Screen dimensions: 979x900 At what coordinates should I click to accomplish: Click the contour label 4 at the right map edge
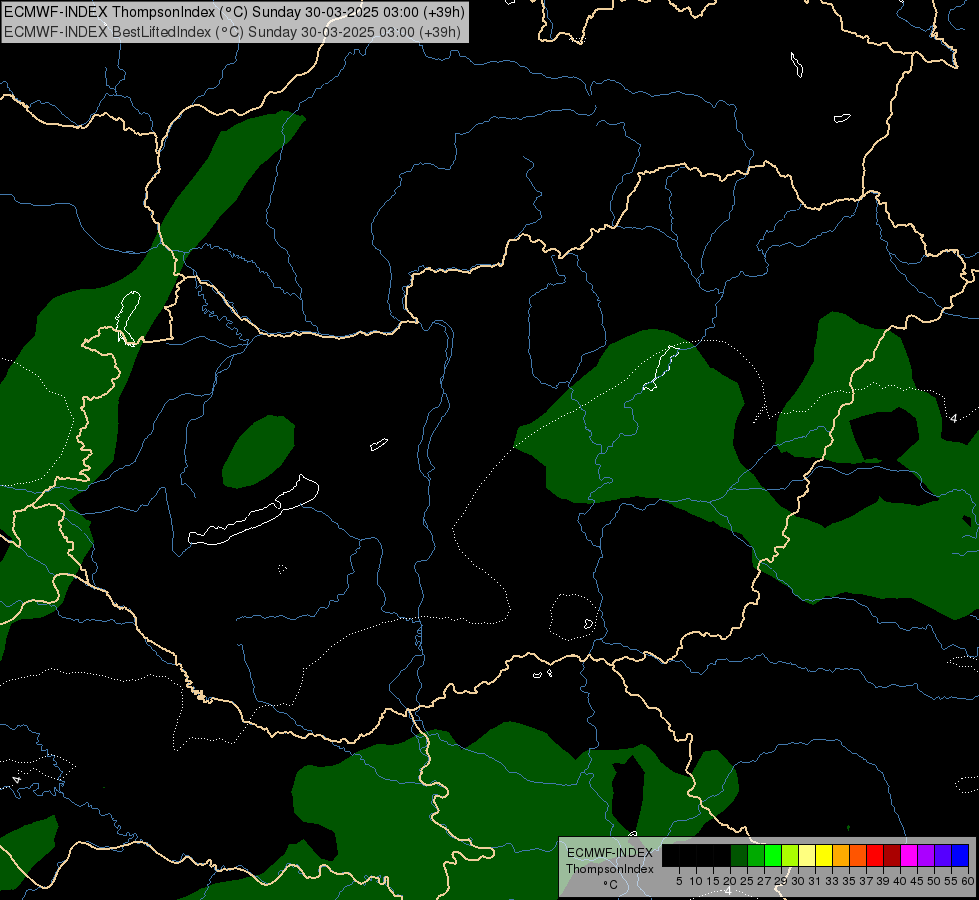953,418
